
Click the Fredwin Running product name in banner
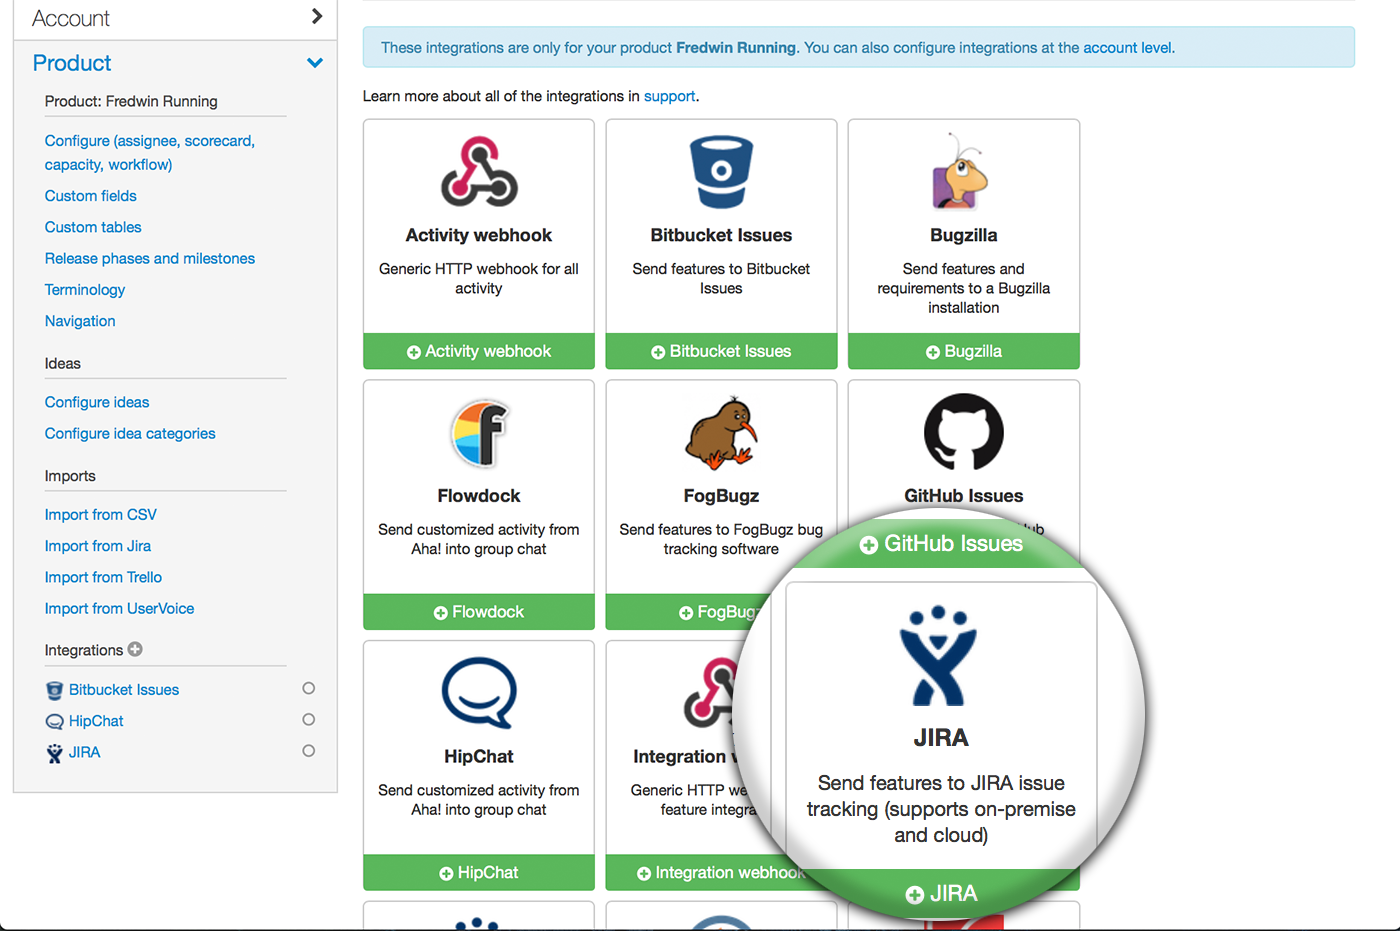click(x=736, y=47)
